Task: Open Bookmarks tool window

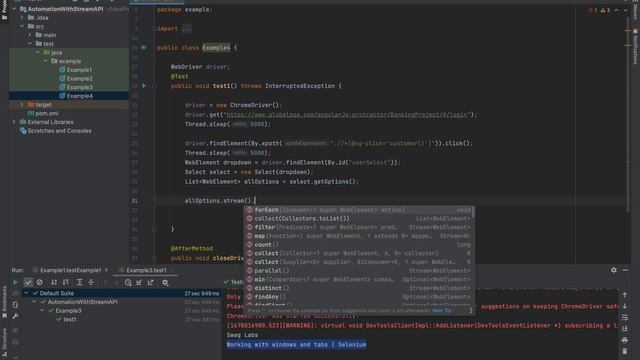Action: (x=4, y=302)
